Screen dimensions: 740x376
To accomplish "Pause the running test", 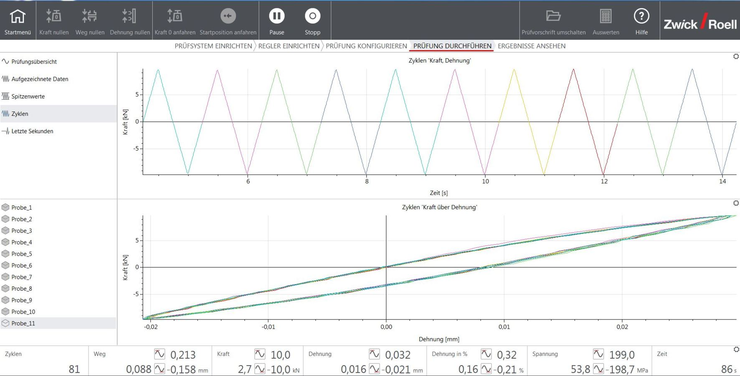I will [277, 17].
